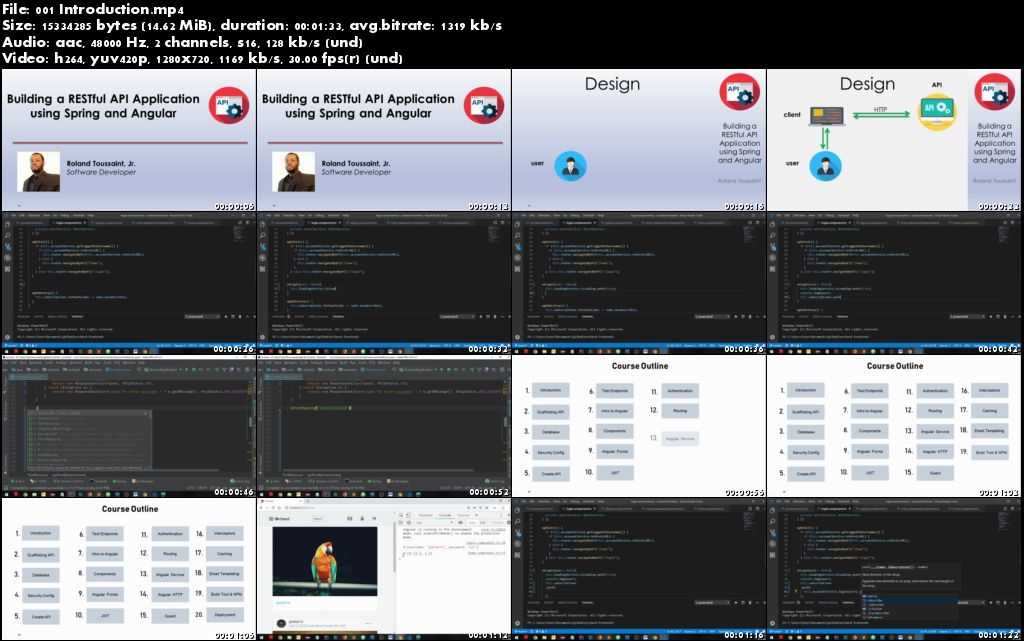Click 'Course Outline' heading in 00:01:06 frame

tap(130, 509)
